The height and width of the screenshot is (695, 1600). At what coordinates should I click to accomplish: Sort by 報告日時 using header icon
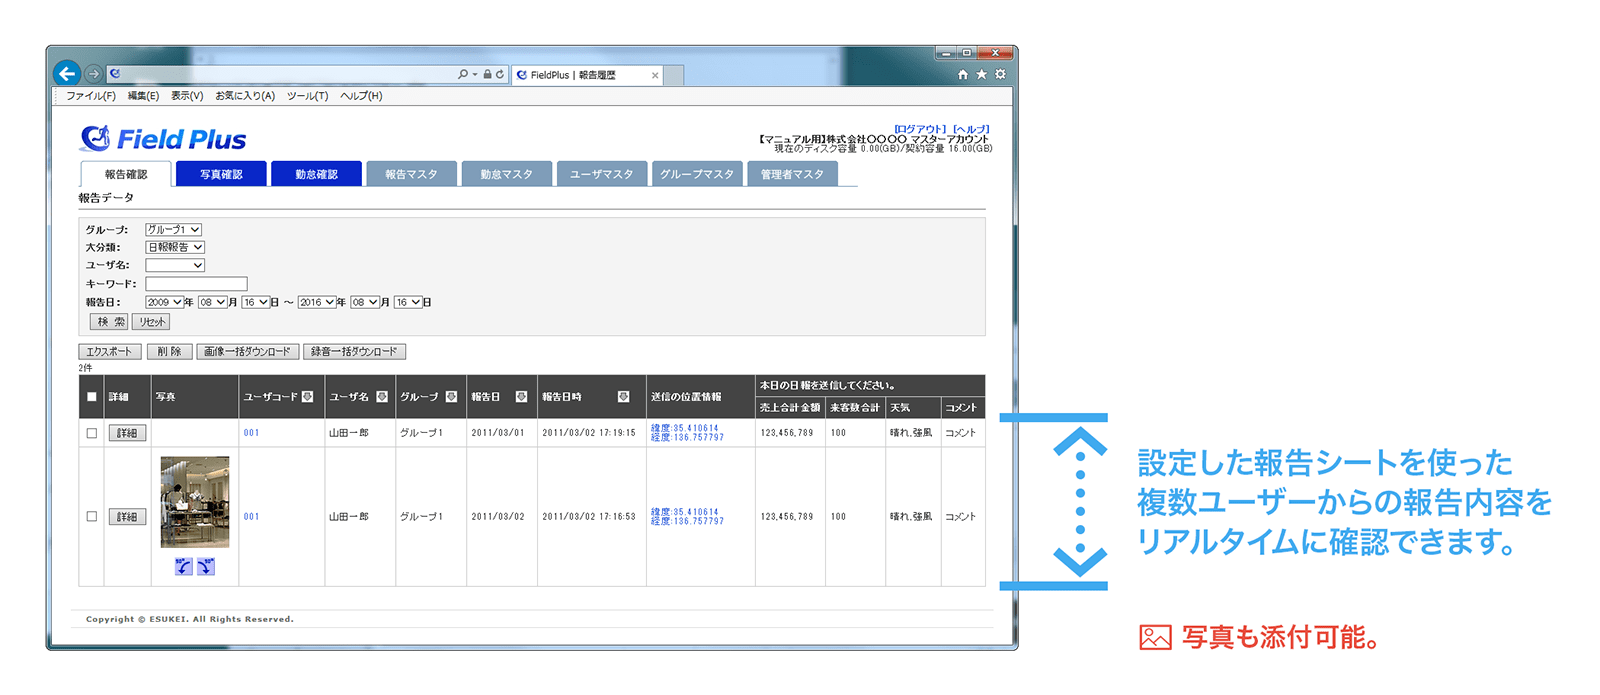pos(623,397)
